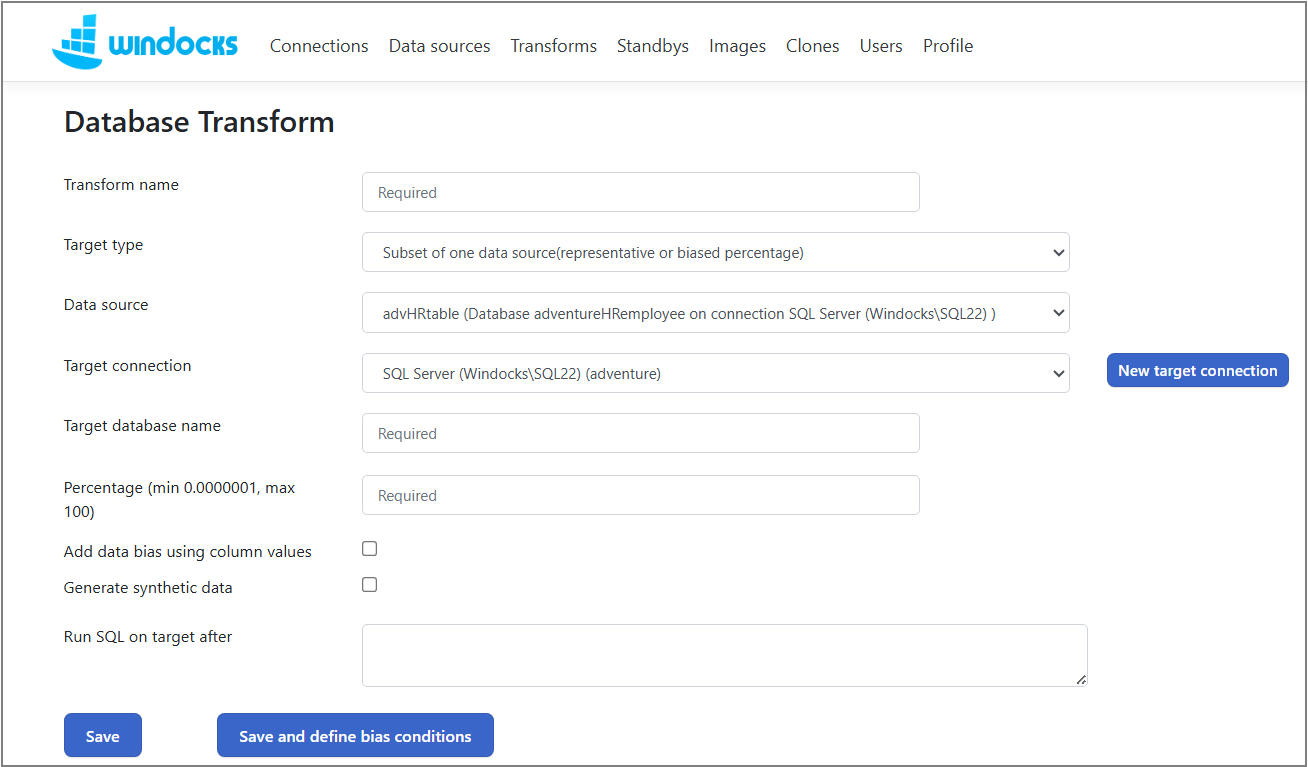Click the Target database name field
Image resolution: width=1308 pixels, height=767 pixels.
[640, 432]
